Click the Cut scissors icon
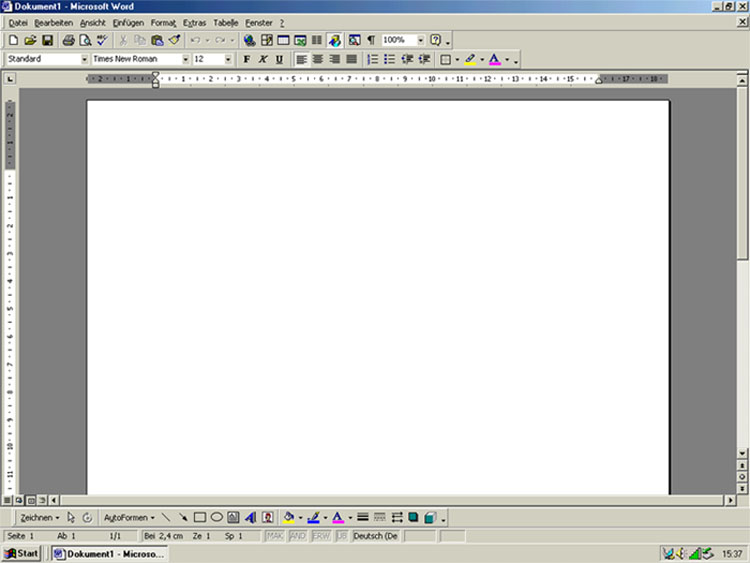 [x=123, y=40]
